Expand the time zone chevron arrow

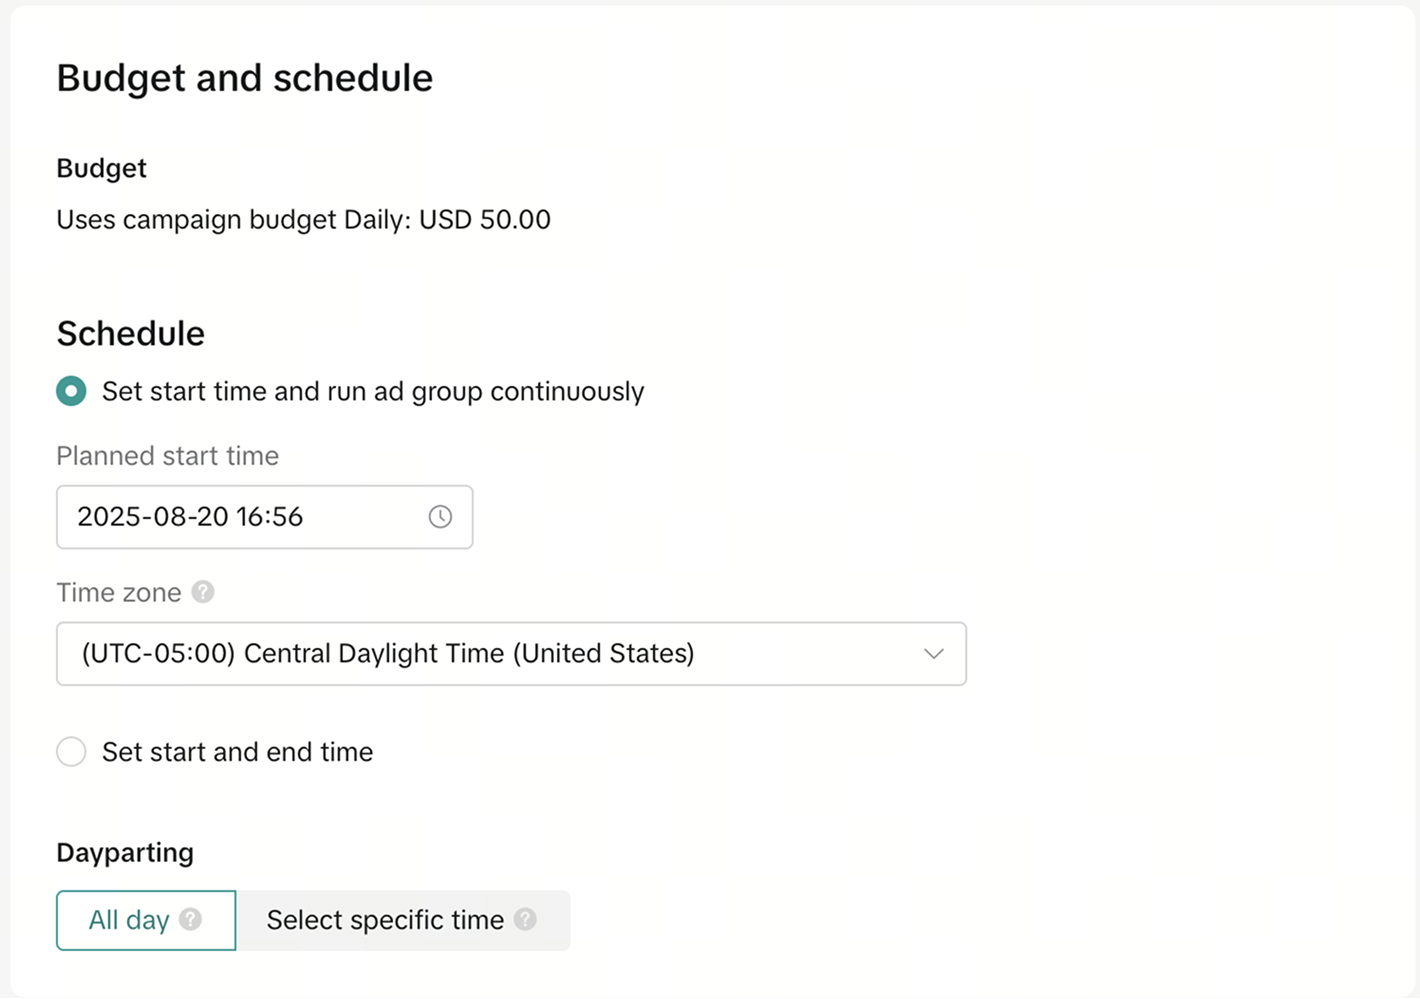click(933, 654)
